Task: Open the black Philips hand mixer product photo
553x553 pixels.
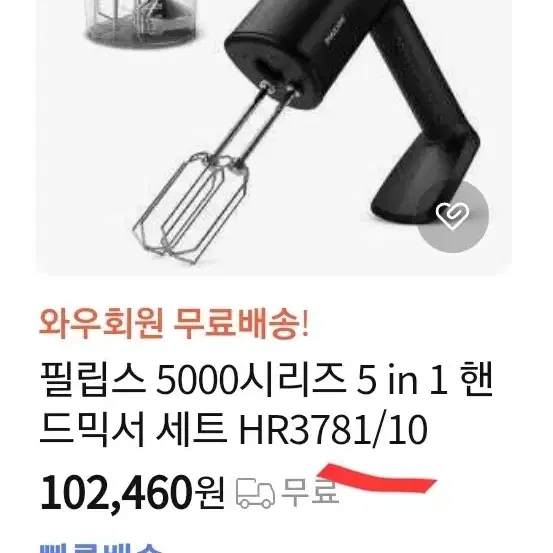Action: [x=274, y=137]
